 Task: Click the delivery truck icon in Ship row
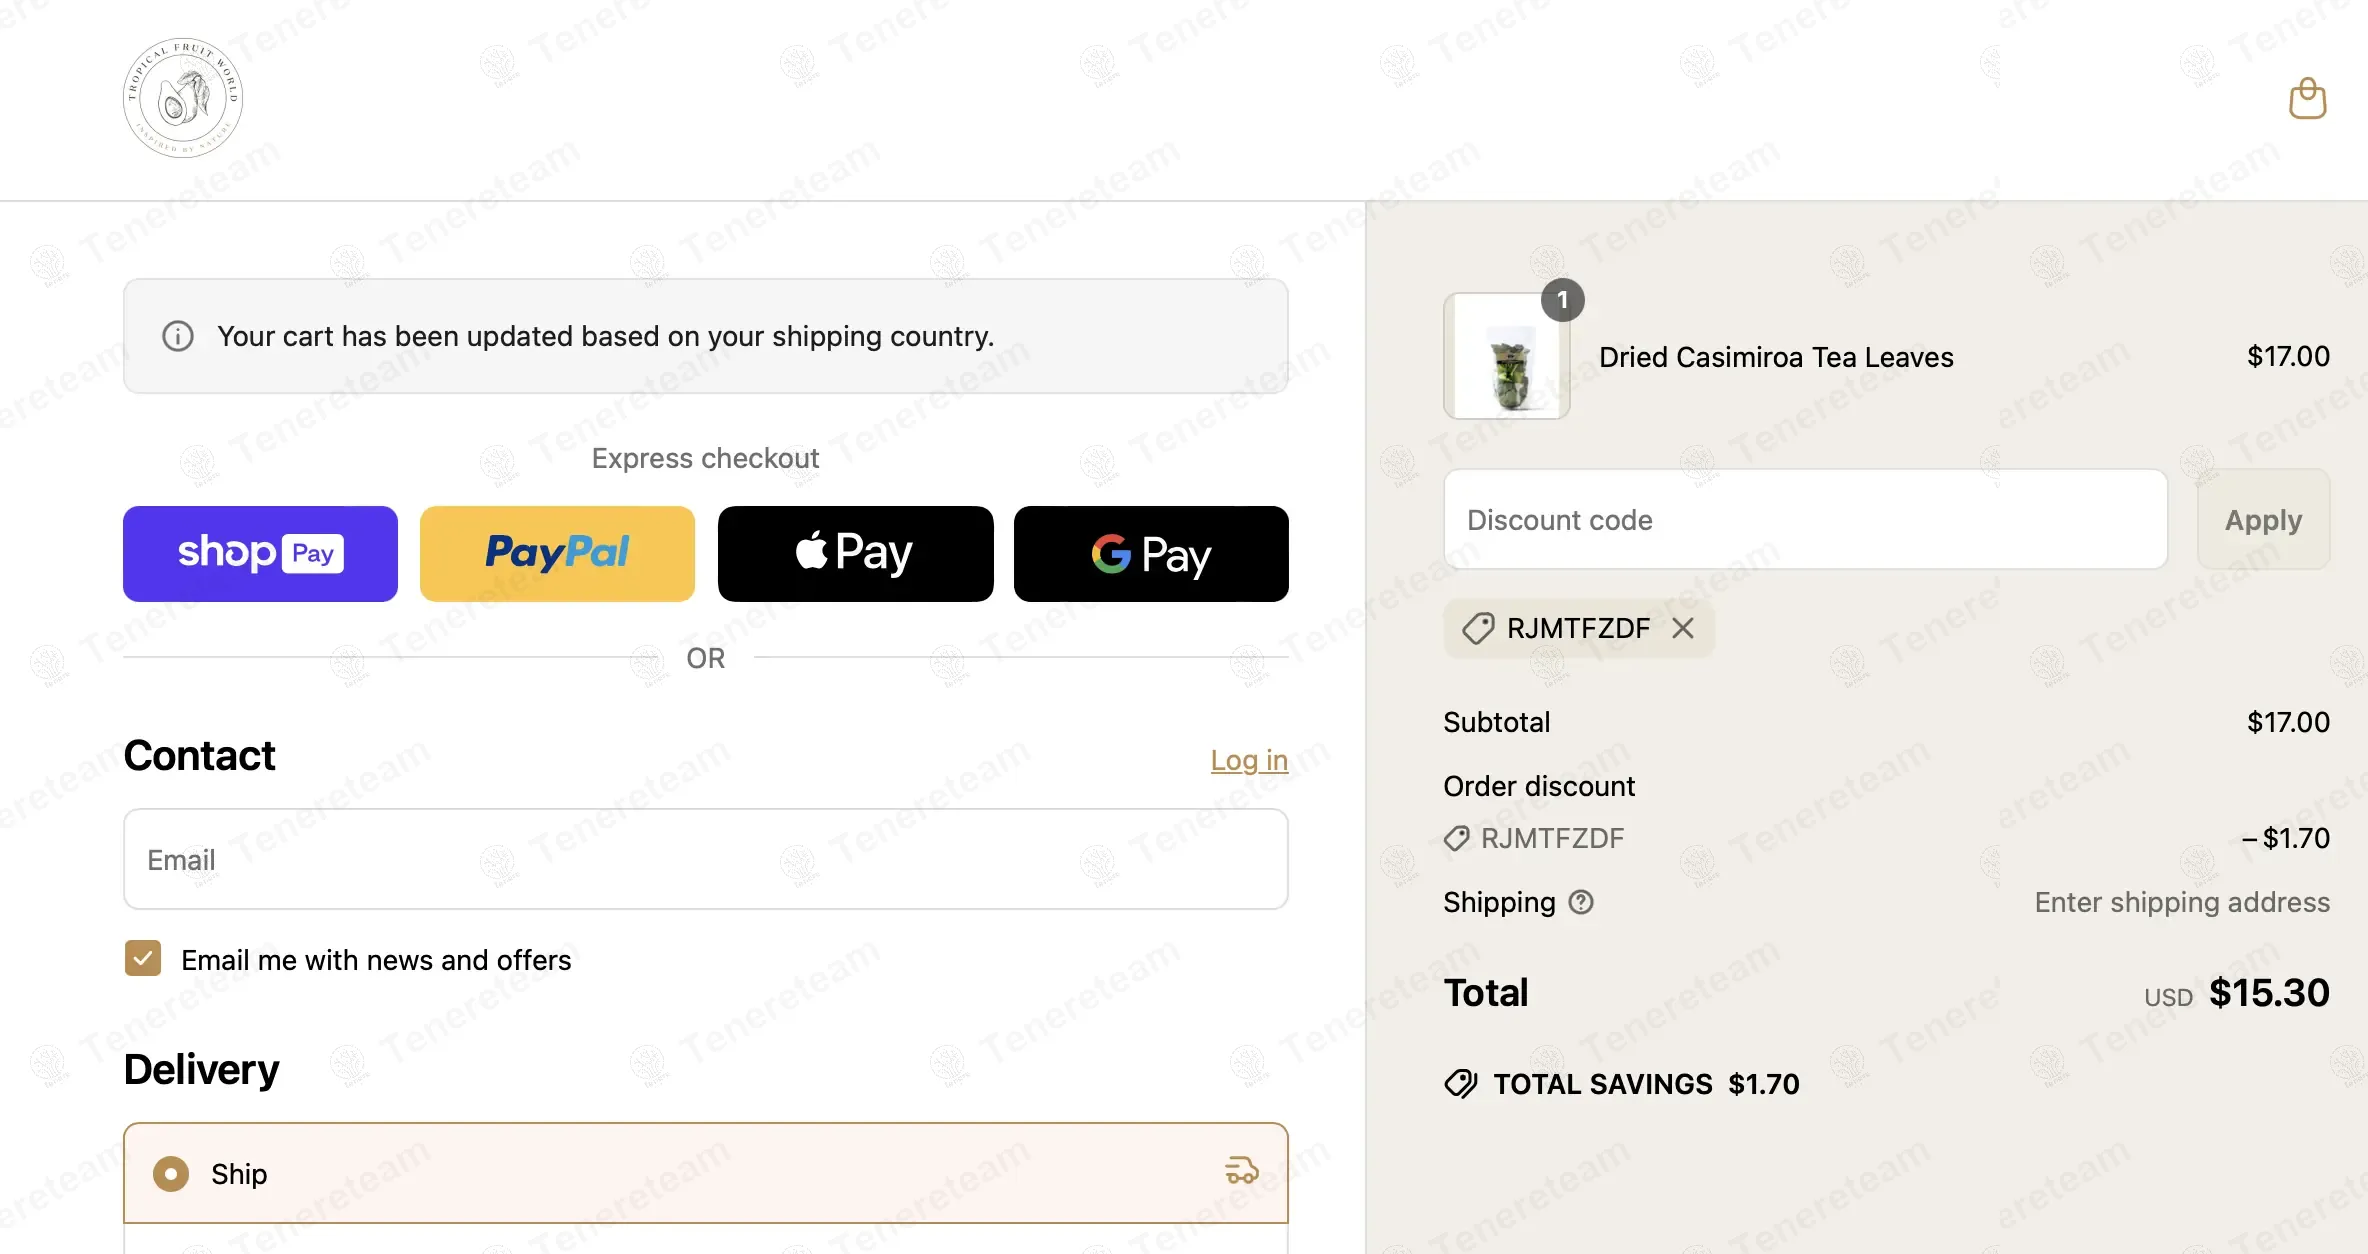click(1242, 1170)
